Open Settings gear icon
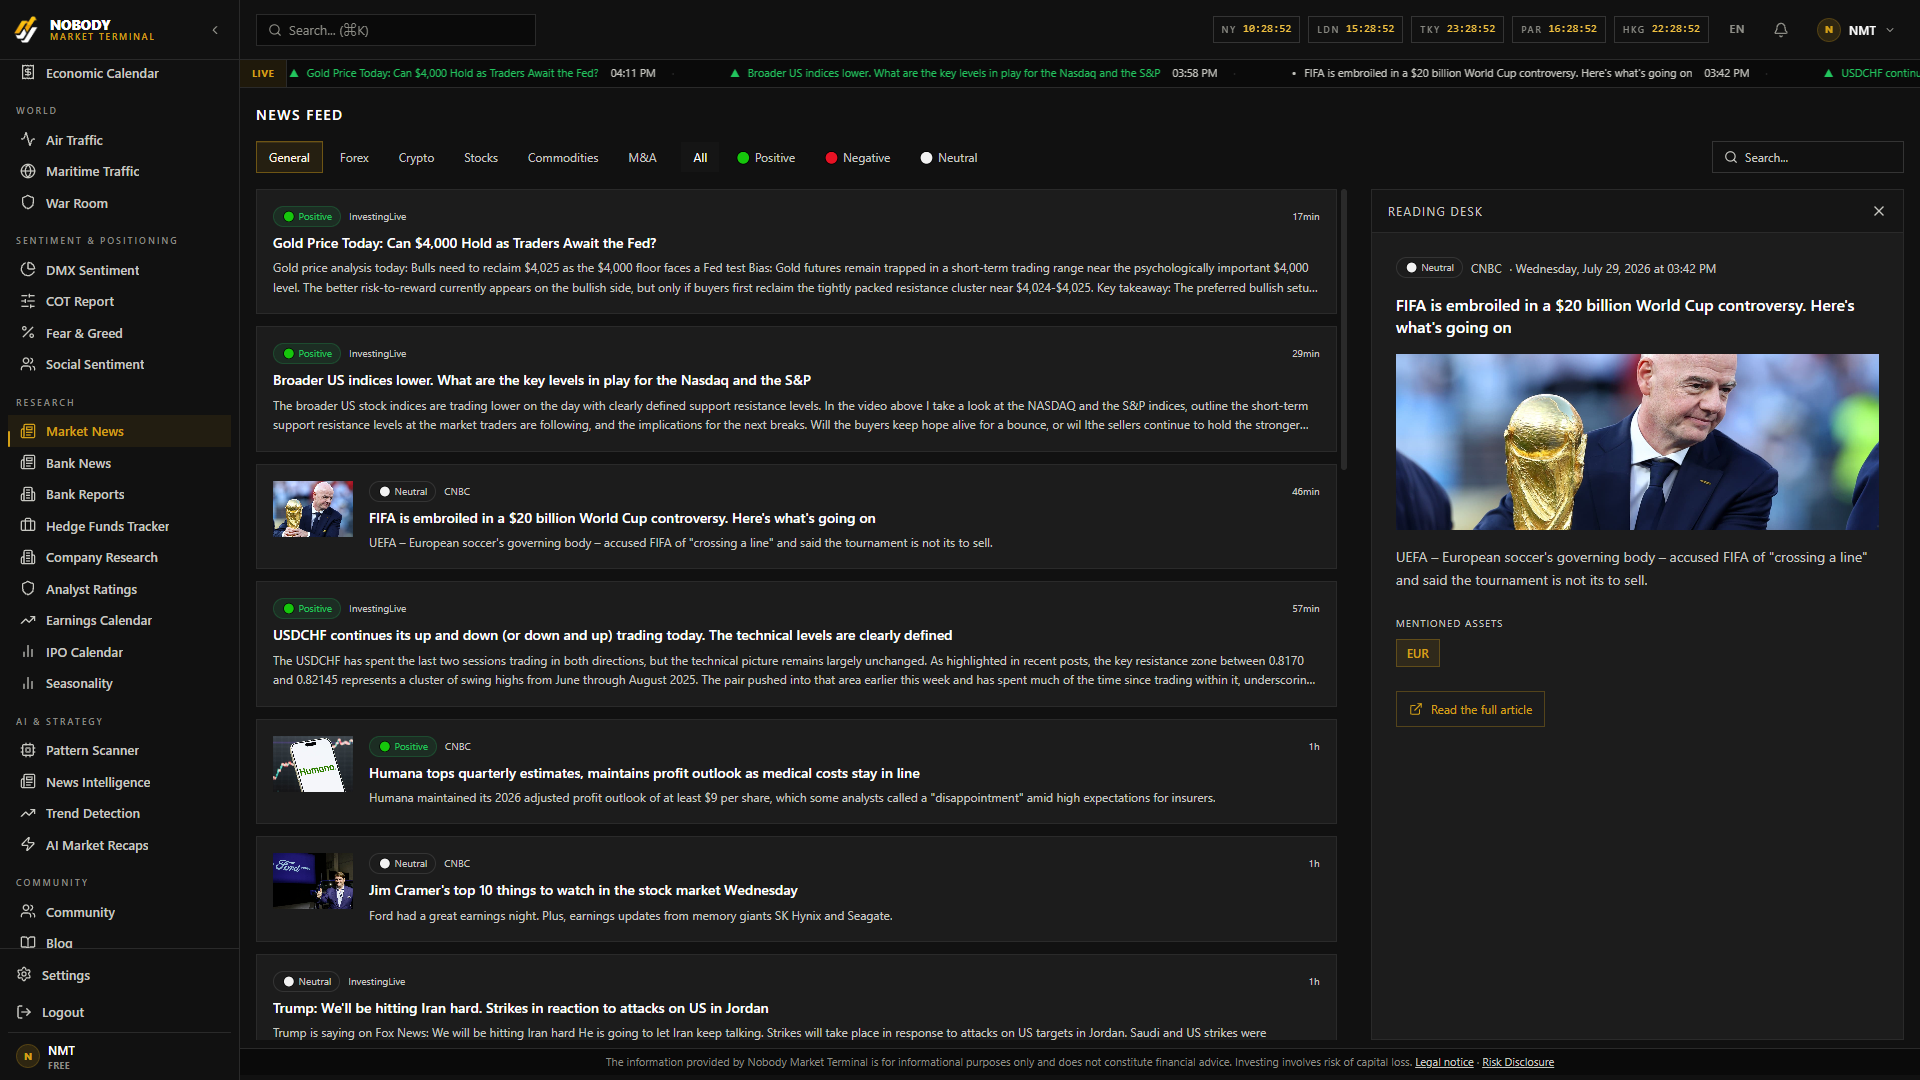Image resolution: width=1920 pixels, height=1080 pixels. [24, 975]
